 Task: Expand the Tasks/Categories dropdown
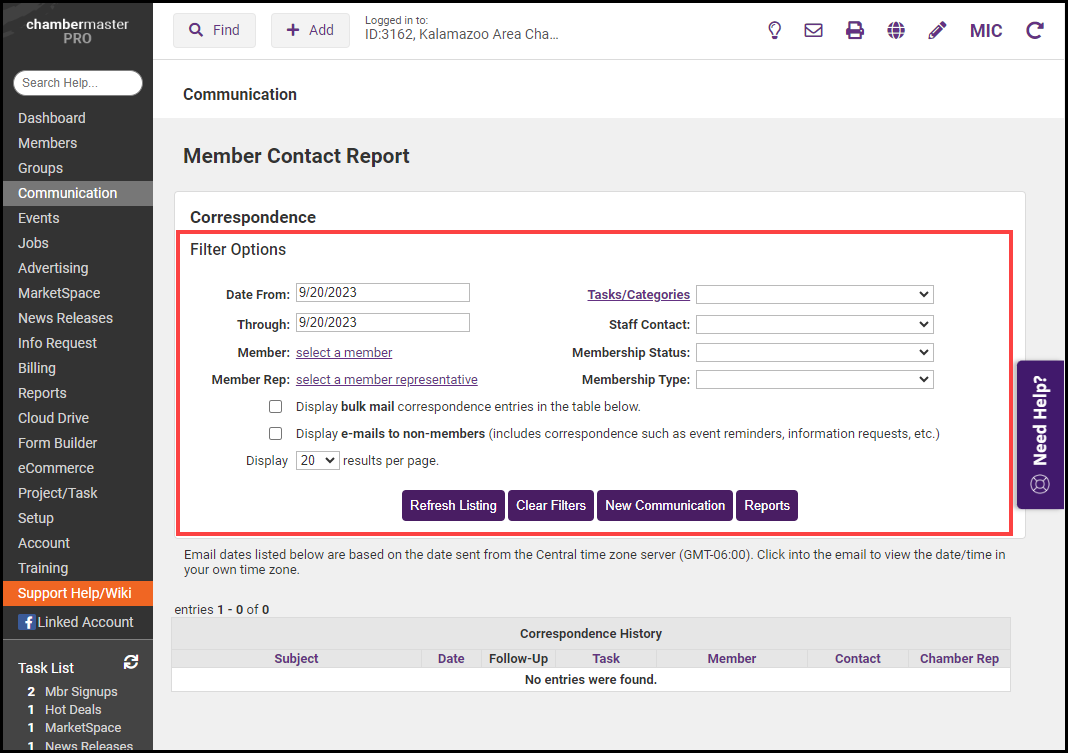click(x=814, y=295)
